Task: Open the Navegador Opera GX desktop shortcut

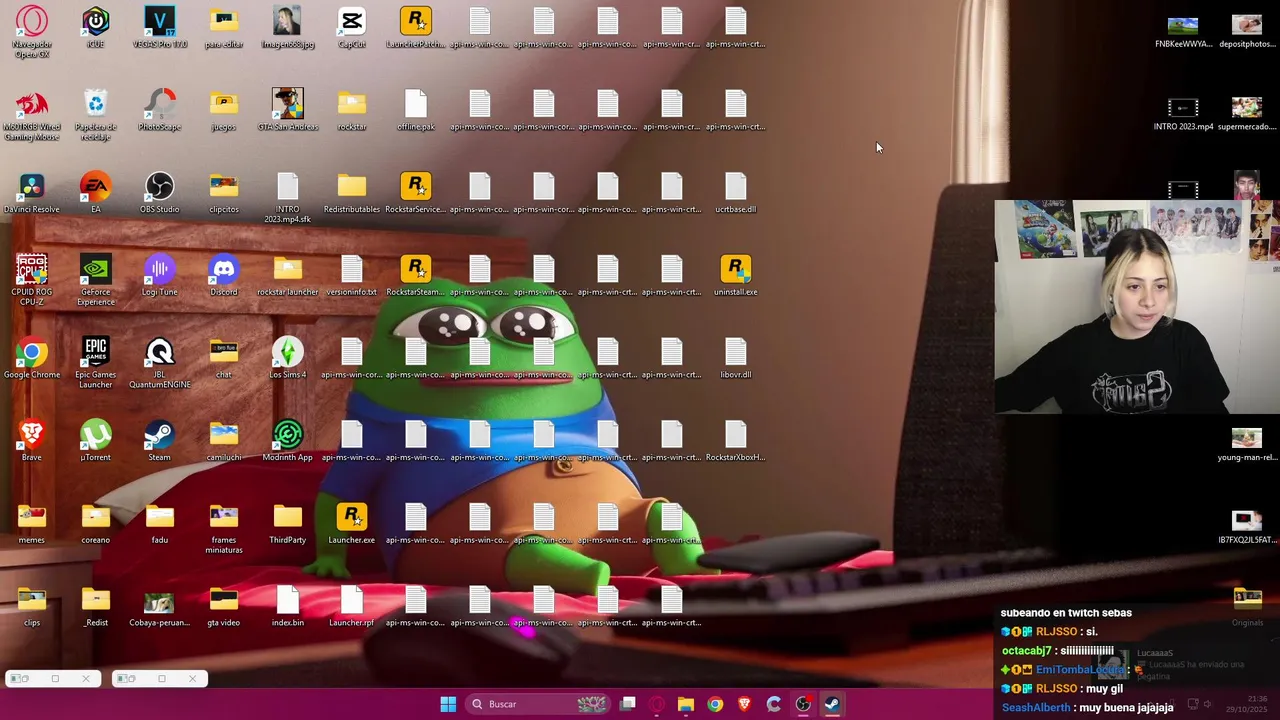Action: [x=32, y=31]
